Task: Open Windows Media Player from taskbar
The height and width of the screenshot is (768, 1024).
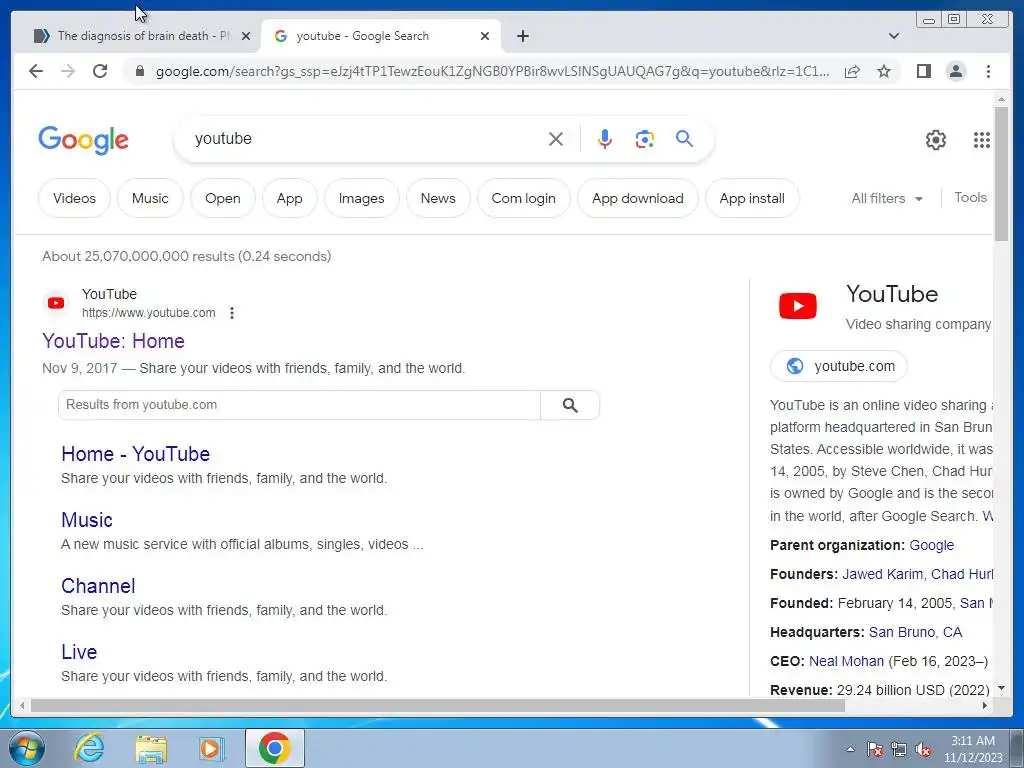Action: click(x=211, y=748)
